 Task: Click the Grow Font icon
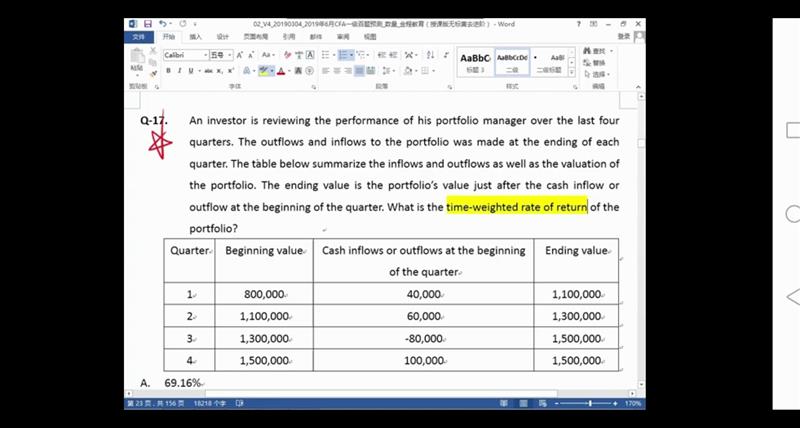239,55
